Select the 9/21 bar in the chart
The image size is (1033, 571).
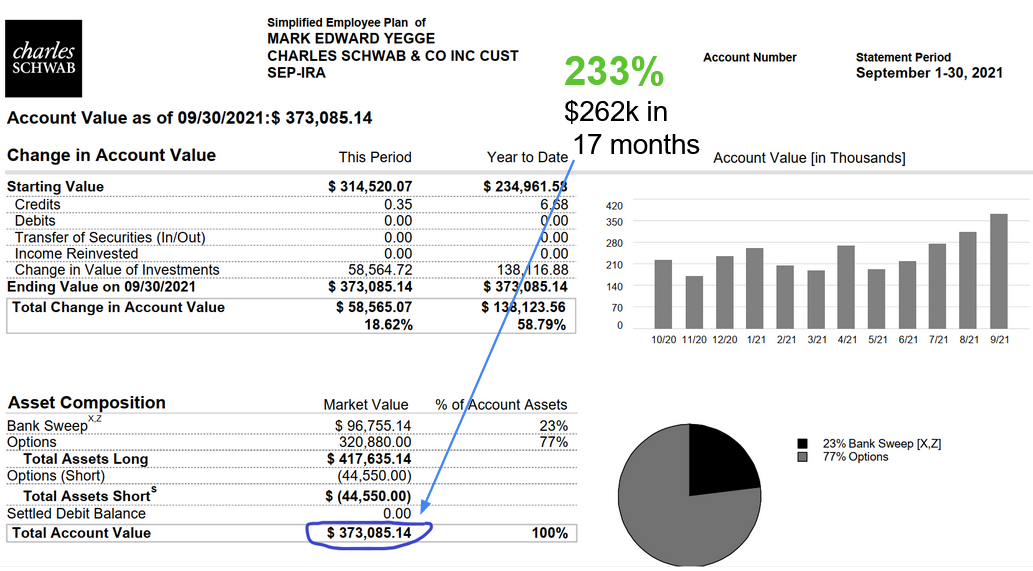click(999, 271)
